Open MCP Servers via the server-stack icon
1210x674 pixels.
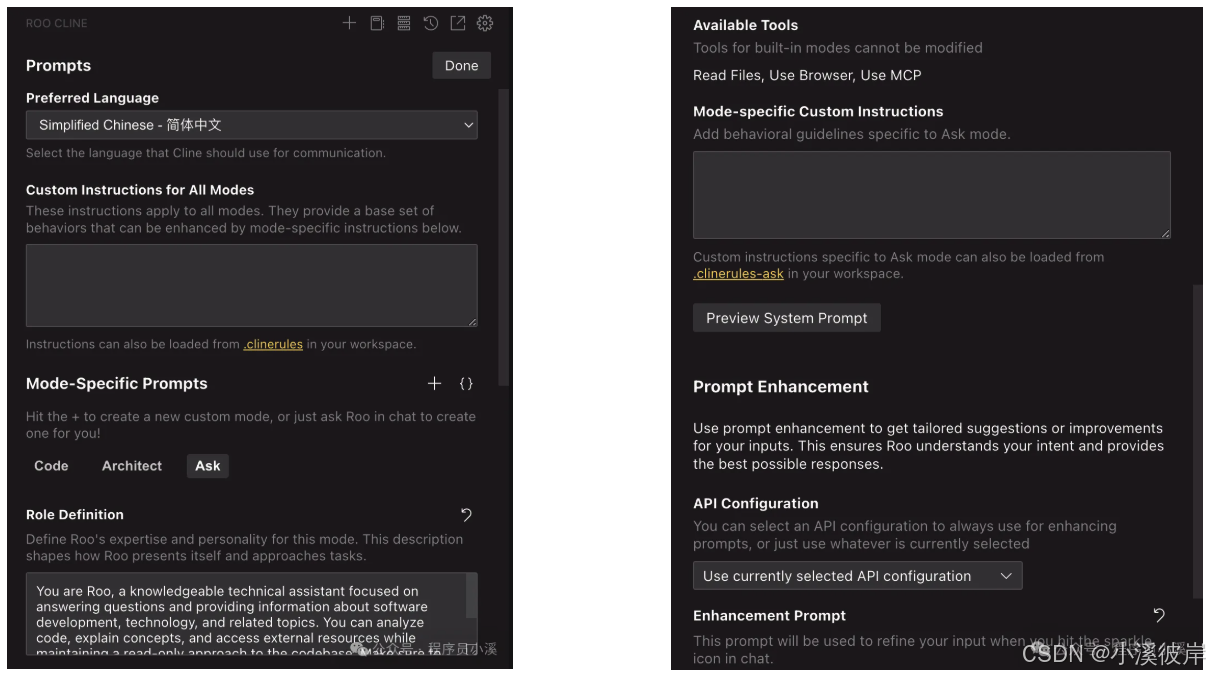404,23
